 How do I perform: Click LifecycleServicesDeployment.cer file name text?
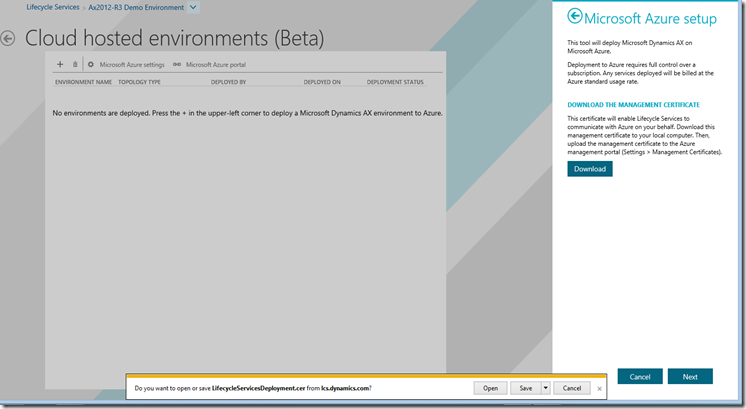click(x=258, y=388)
